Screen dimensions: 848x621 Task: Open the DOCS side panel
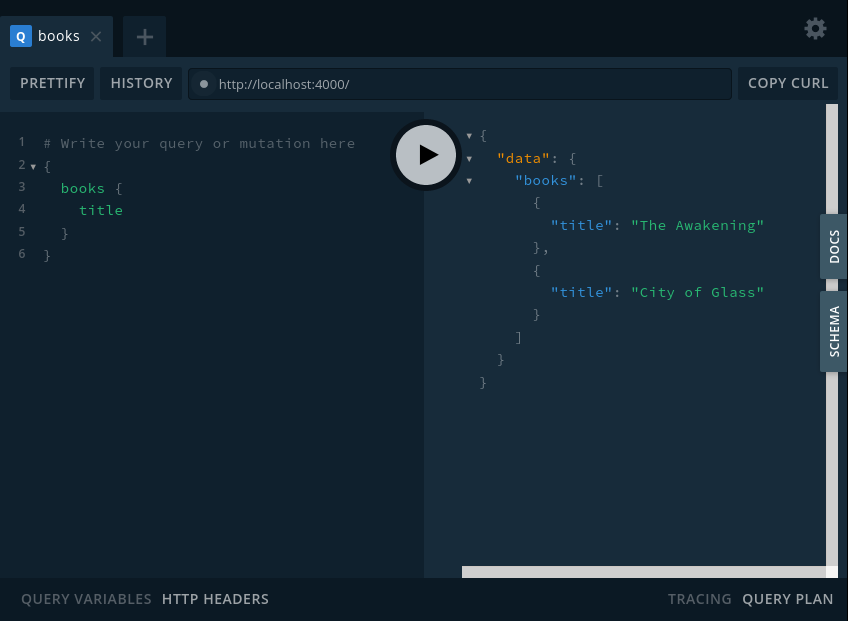pos(833,247)
